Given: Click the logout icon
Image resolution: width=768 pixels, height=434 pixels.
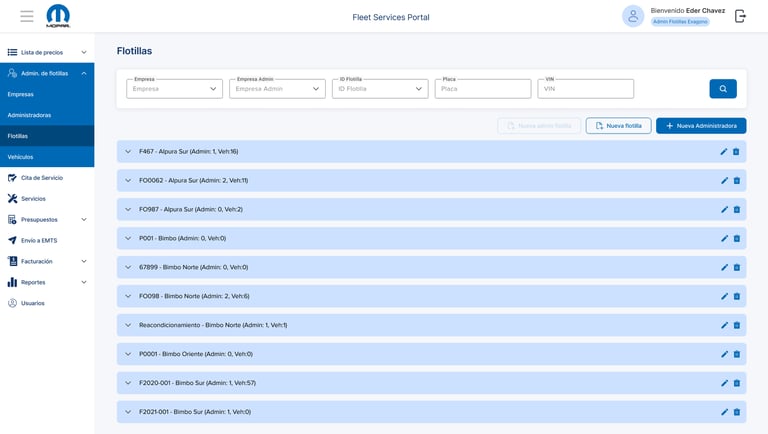Looking at the screenshot, I should coord(740,16).
